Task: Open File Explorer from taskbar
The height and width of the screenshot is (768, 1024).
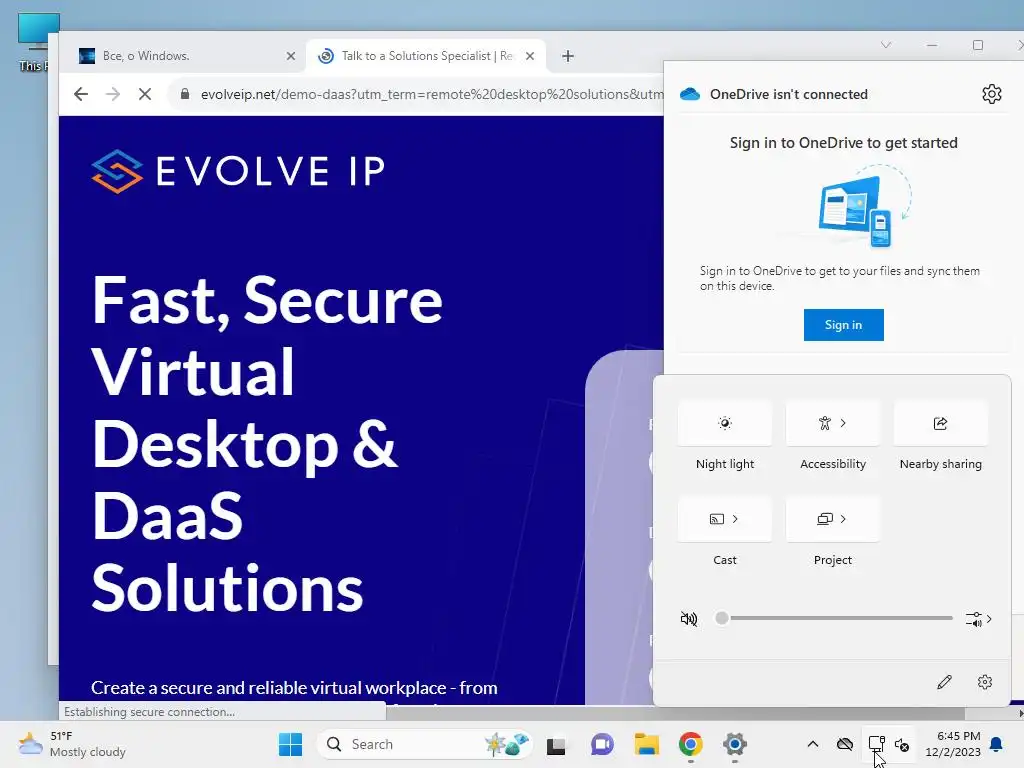Action: [647, 744]
